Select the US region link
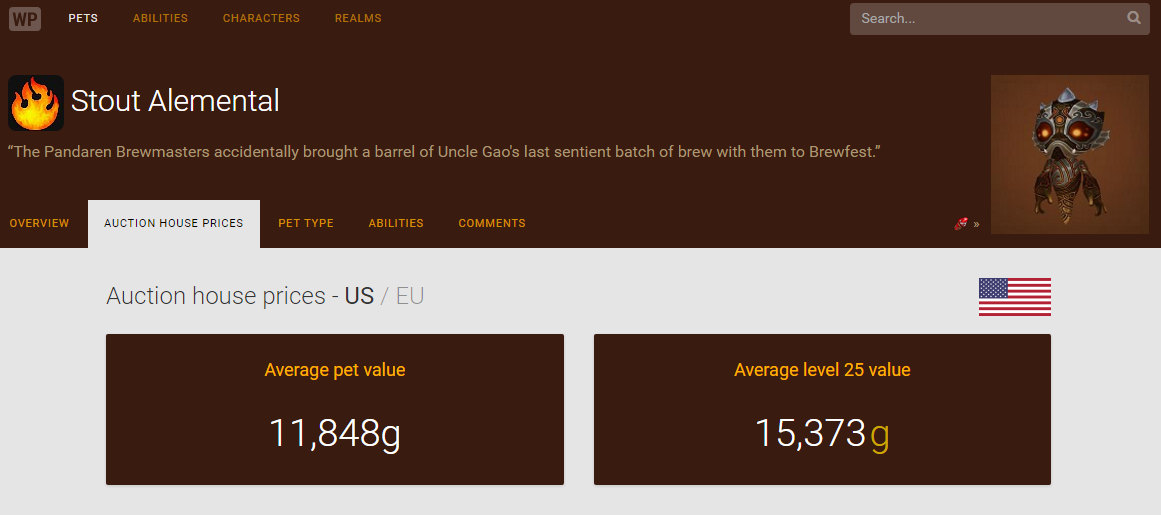1161x515 pixels. 359,296
